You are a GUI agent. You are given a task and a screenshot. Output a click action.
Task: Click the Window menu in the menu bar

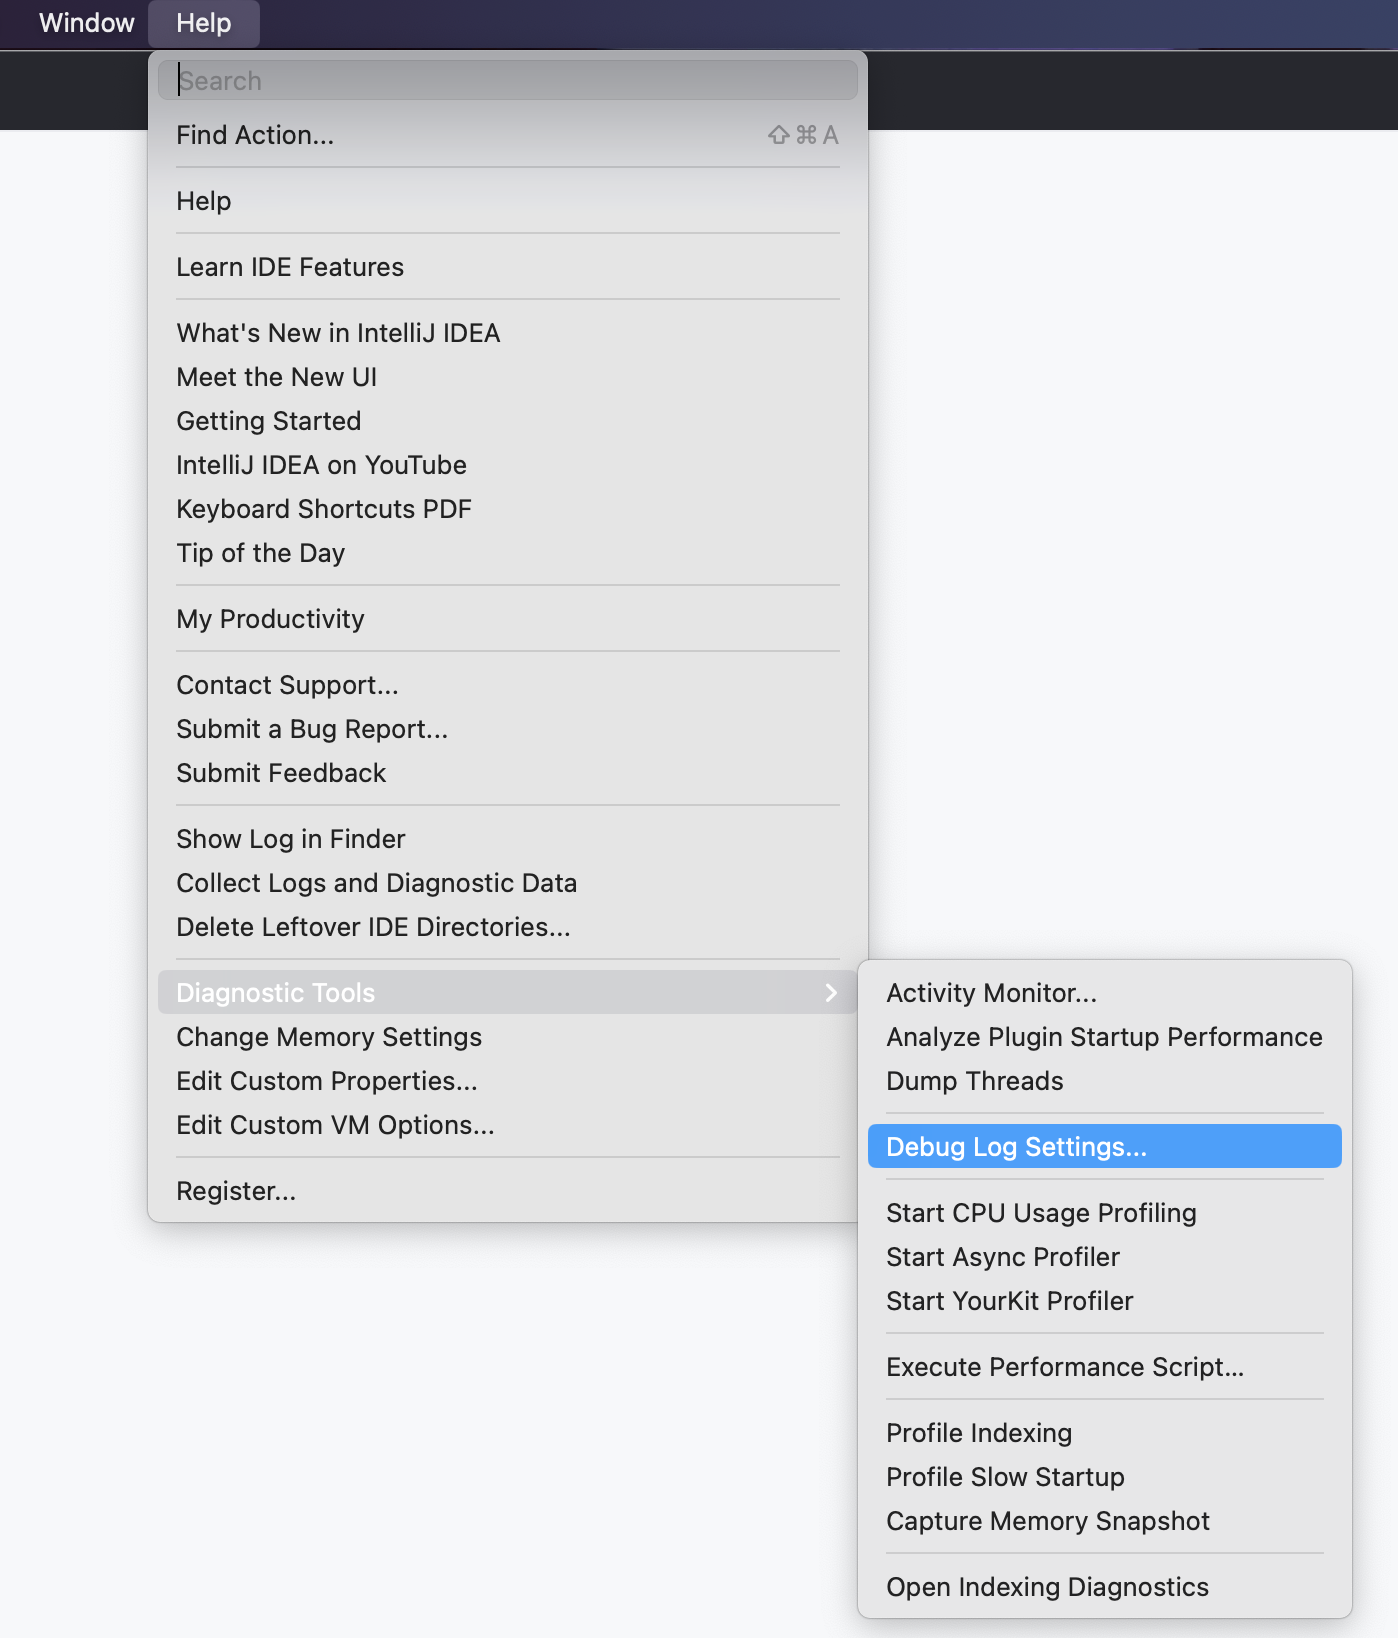[85, 22]
